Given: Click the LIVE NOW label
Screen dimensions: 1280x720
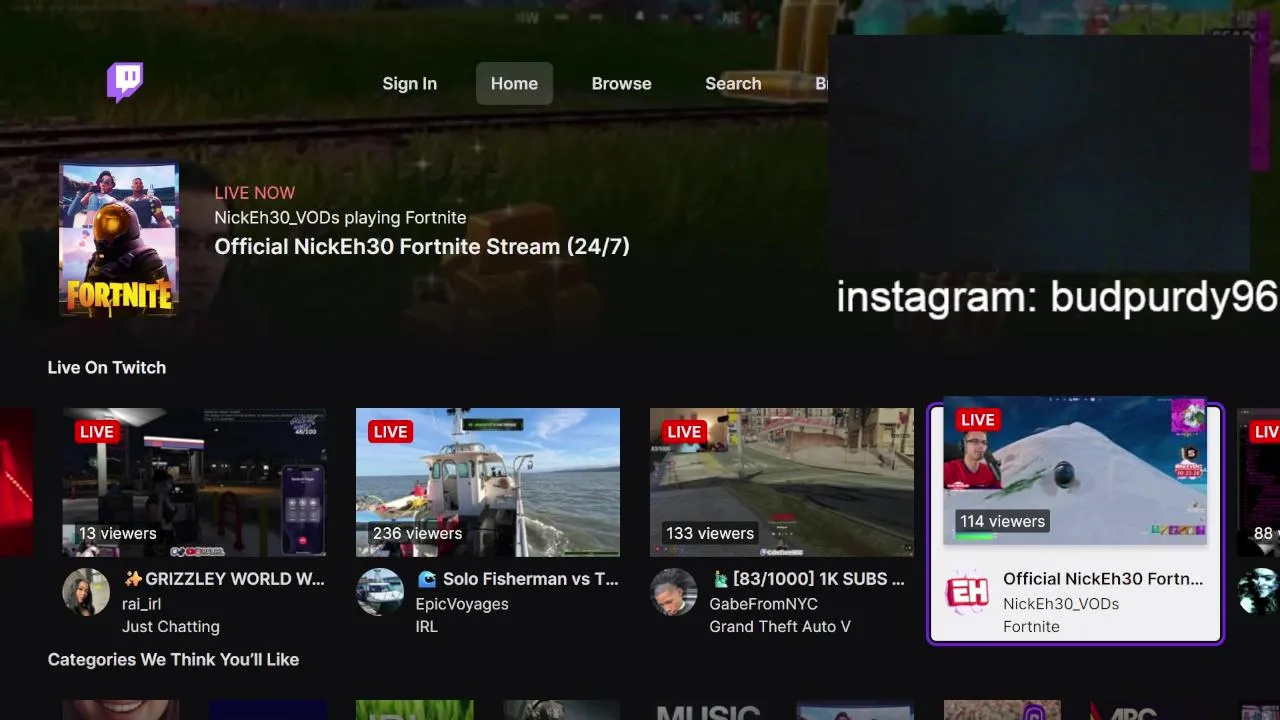Looking at the screenshot, I should [x=255, y=193].
